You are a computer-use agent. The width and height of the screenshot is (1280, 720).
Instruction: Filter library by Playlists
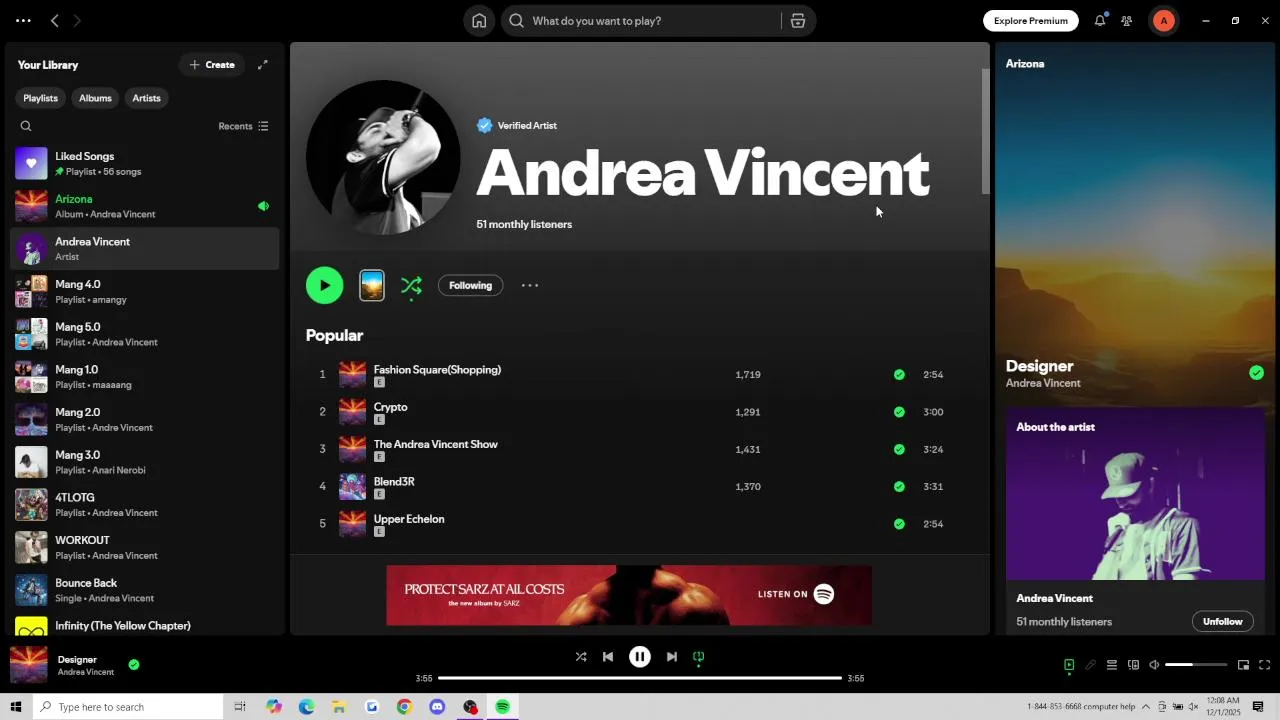[41, 98]
